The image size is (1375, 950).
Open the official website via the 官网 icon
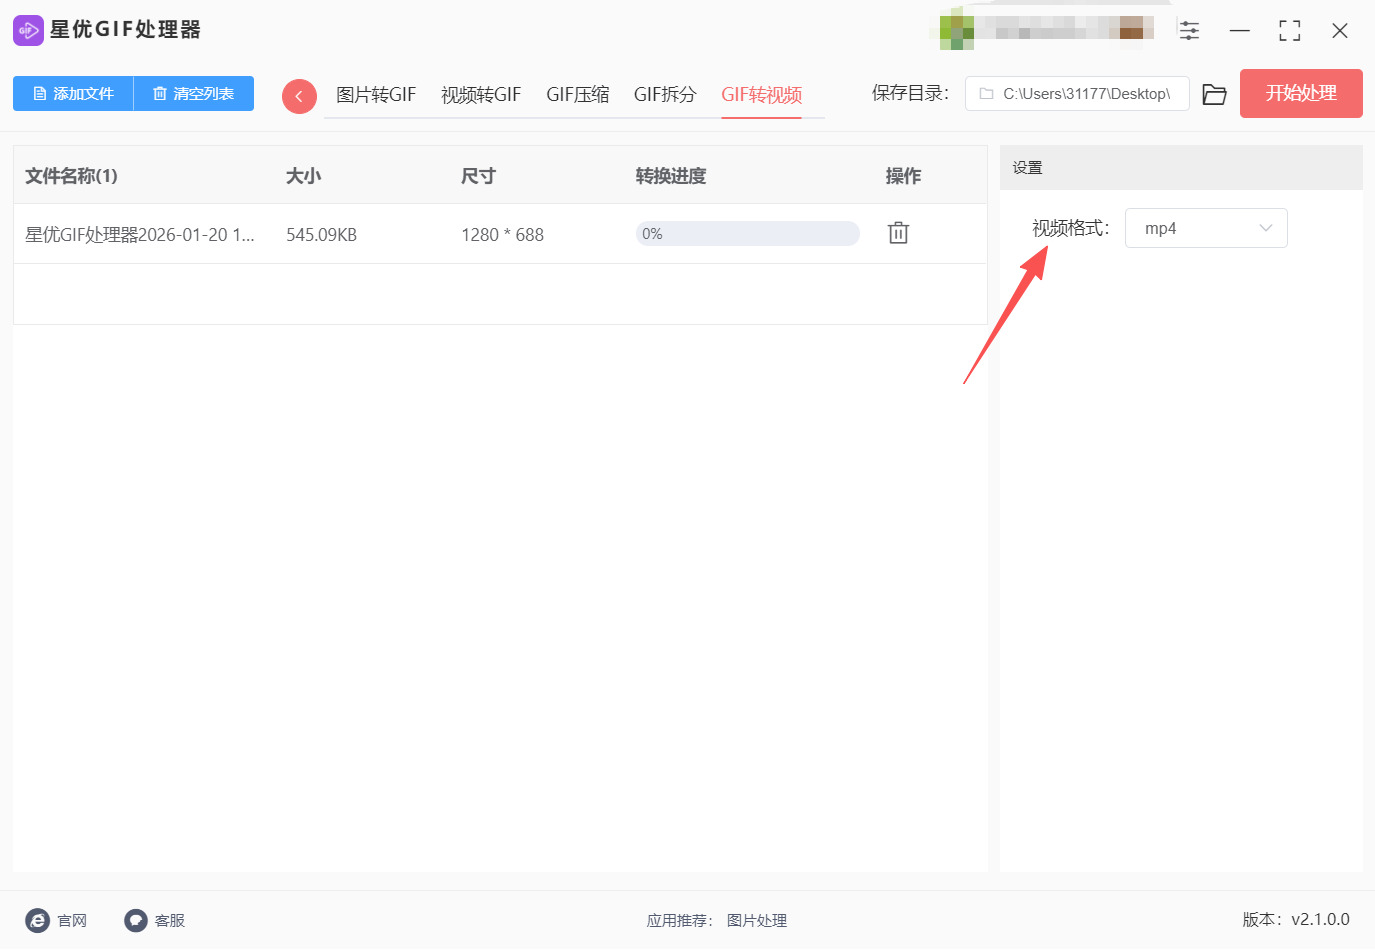37,920
